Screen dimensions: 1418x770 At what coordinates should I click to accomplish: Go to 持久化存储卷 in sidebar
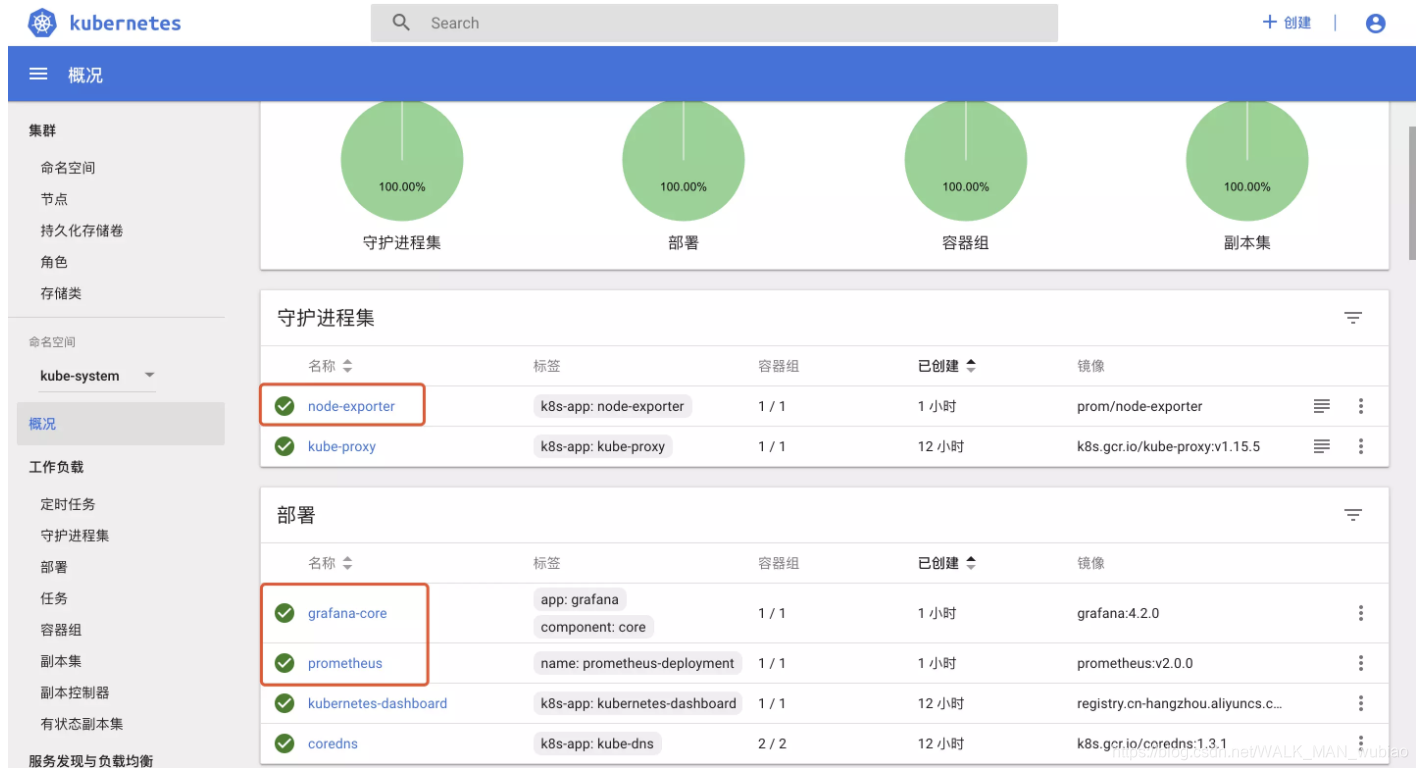coord(82,230)
